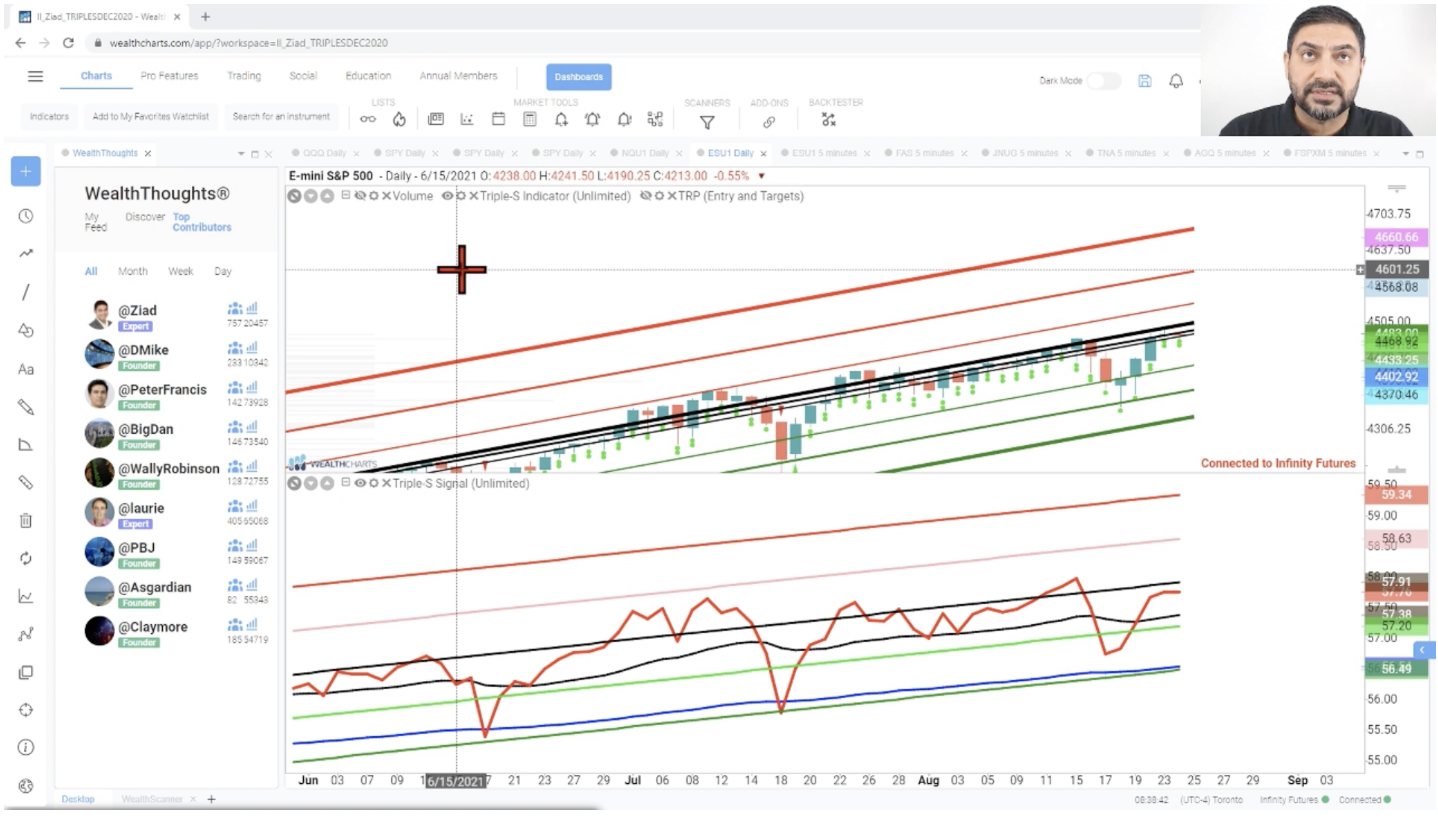Screen dimensions: 1438x836
Task: Toggle visibility of the Volume indicator
Action: pyautogui.click(x=360, y=196)
